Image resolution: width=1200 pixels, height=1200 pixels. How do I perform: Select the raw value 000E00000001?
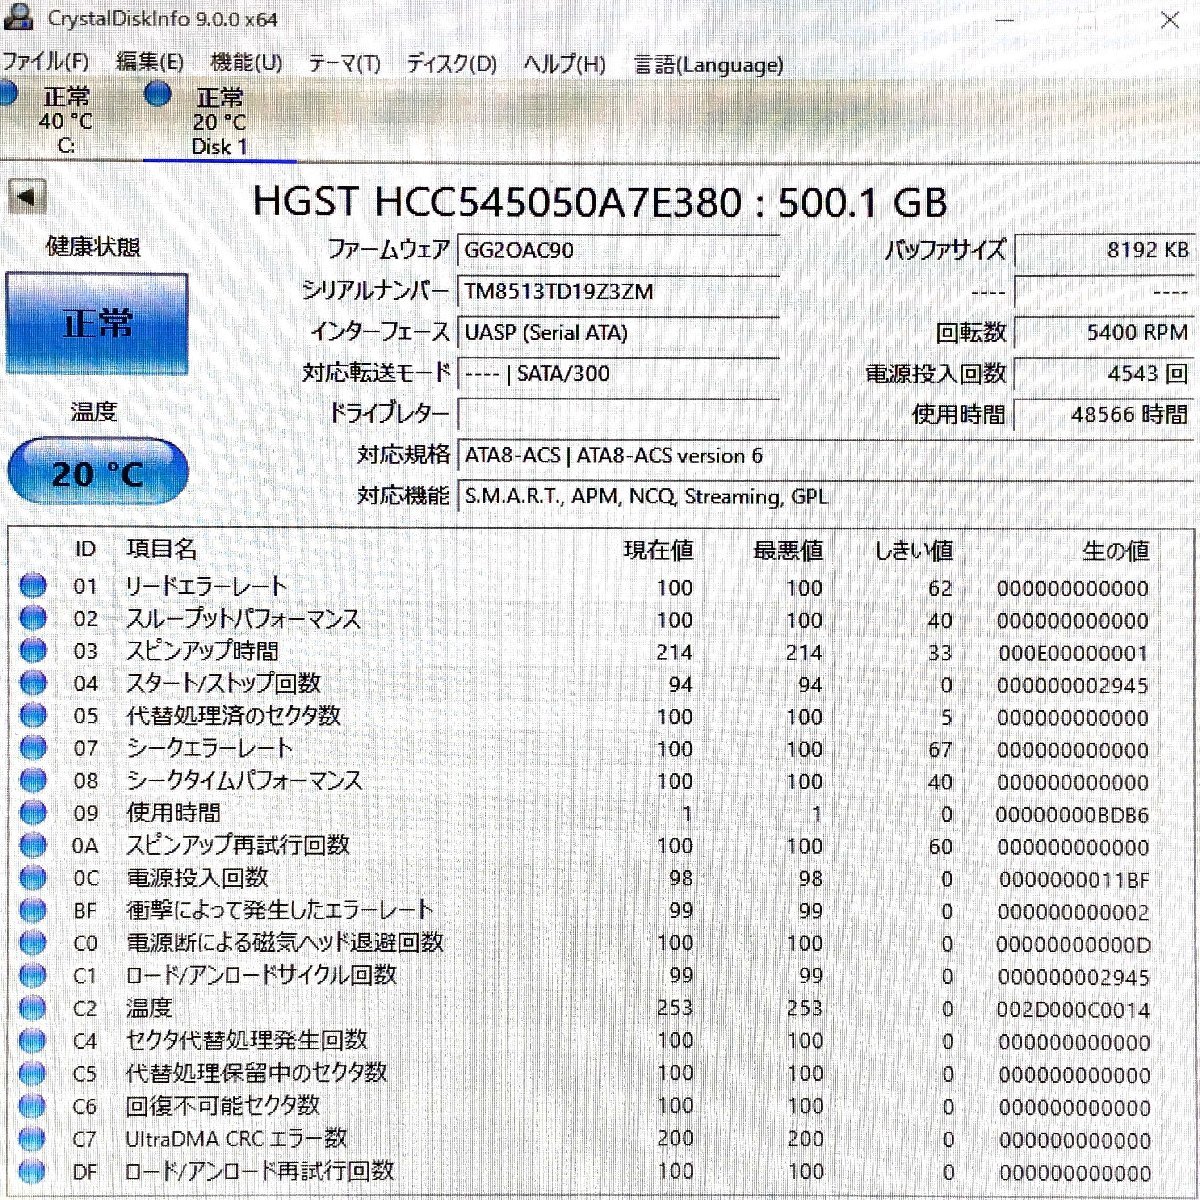coord(1073,653)
